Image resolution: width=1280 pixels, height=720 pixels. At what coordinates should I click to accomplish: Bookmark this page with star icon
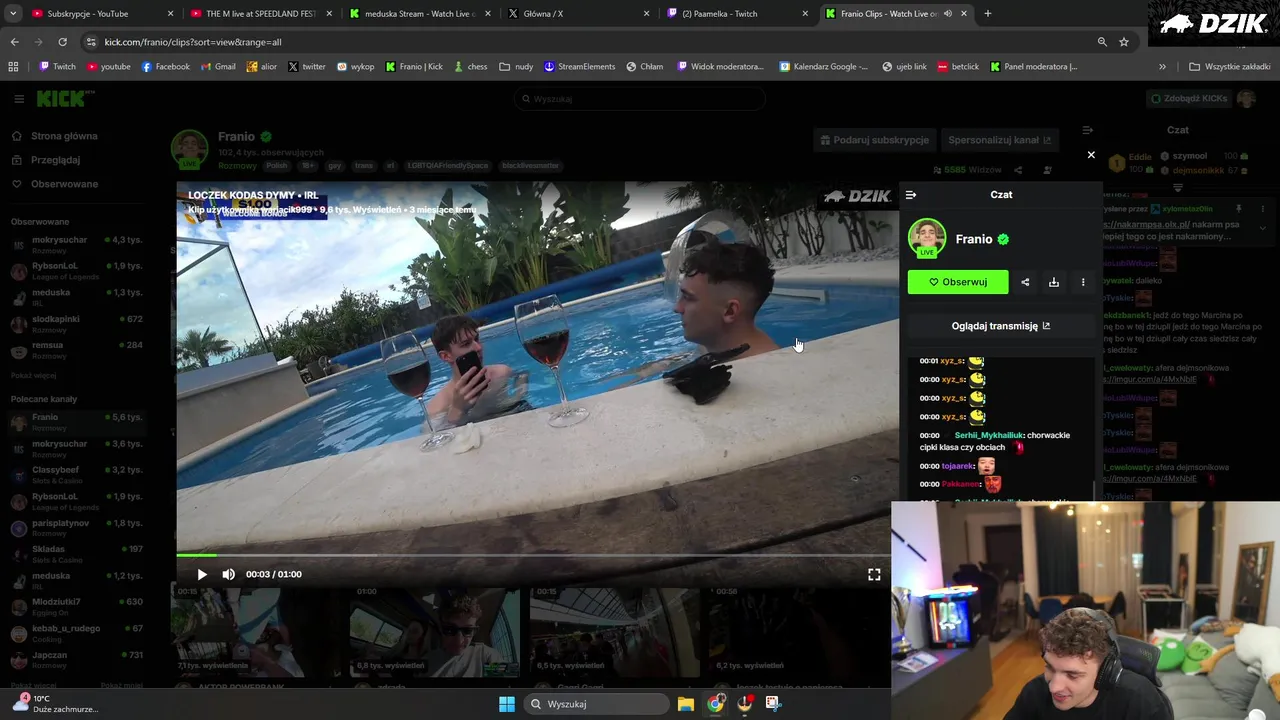point(1124,42)
